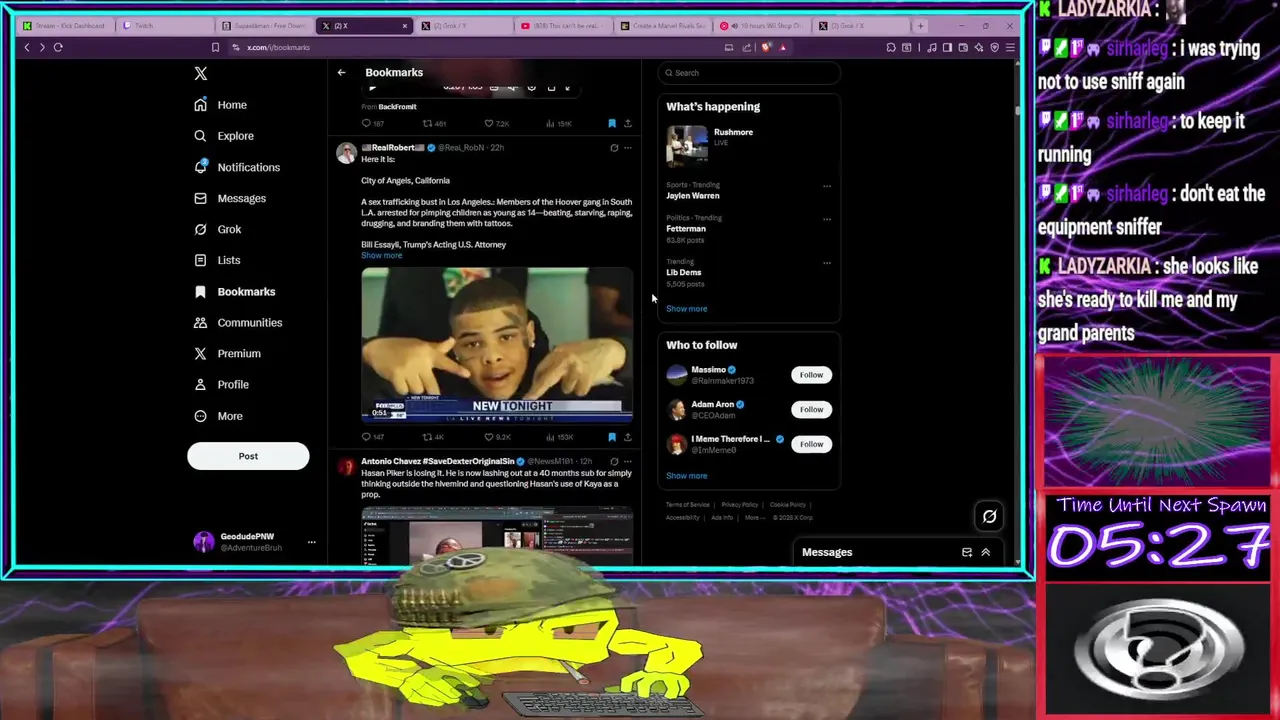Open Communities in the sidebar
Image resolution: width=1280 pixels, height=720 pixels.
click(x=238, y=322)
